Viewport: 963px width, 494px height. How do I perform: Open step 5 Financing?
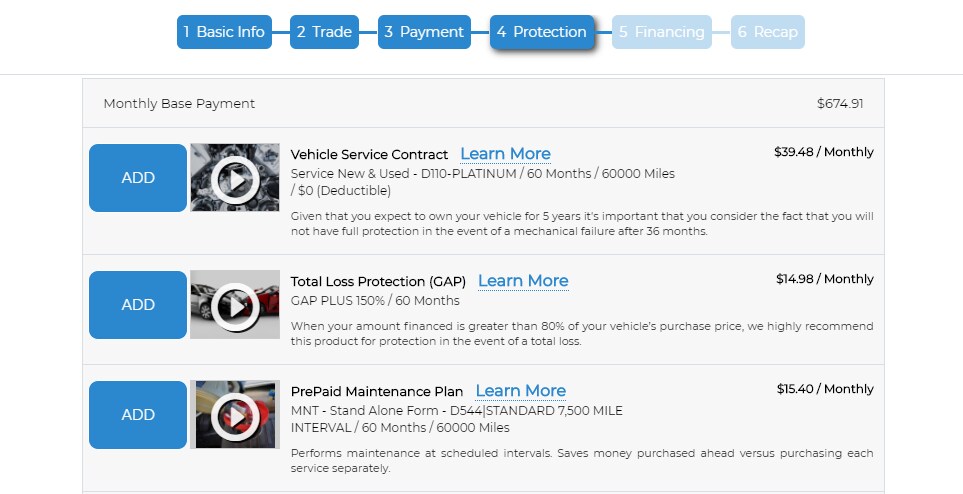tap(661, 32)
